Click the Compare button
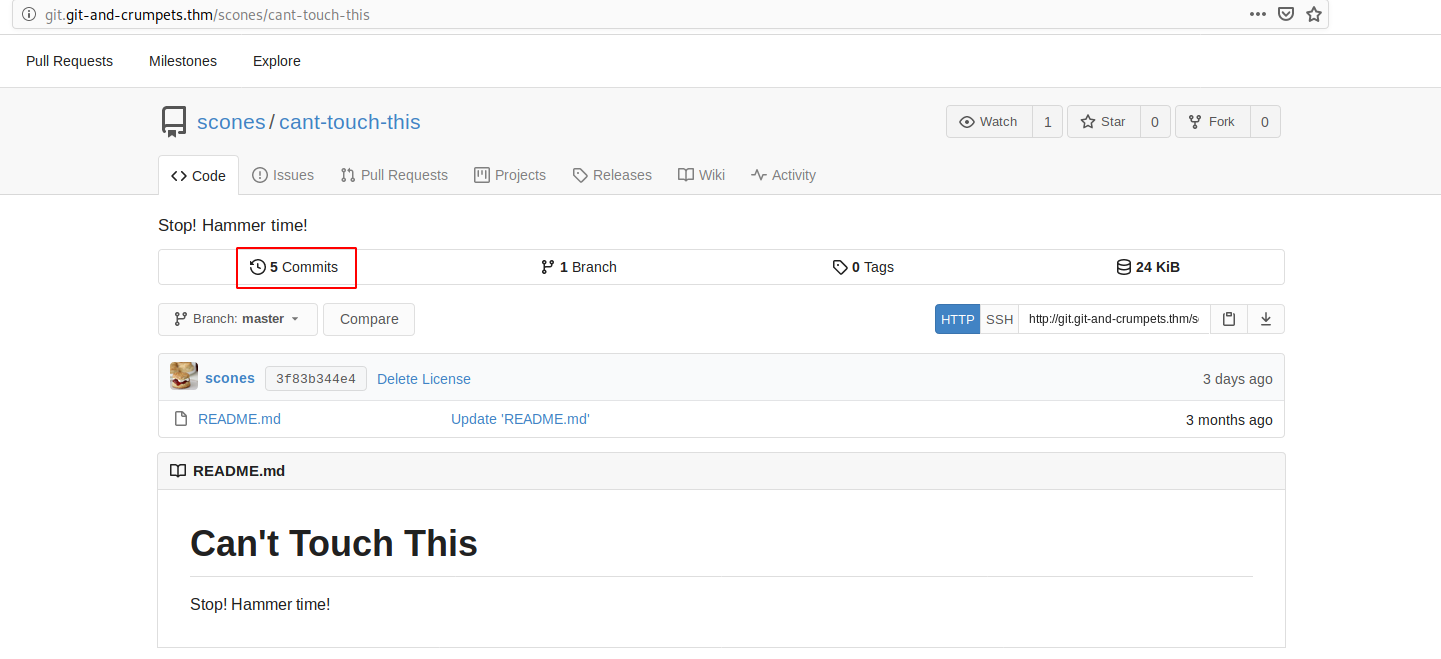This screenshot has width=1441, height=659. pos(369,319)
